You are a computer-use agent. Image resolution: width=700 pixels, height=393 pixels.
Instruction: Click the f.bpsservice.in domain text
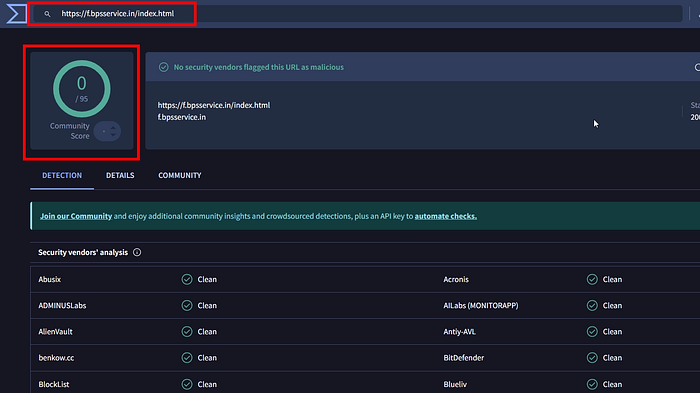[182, 117]
